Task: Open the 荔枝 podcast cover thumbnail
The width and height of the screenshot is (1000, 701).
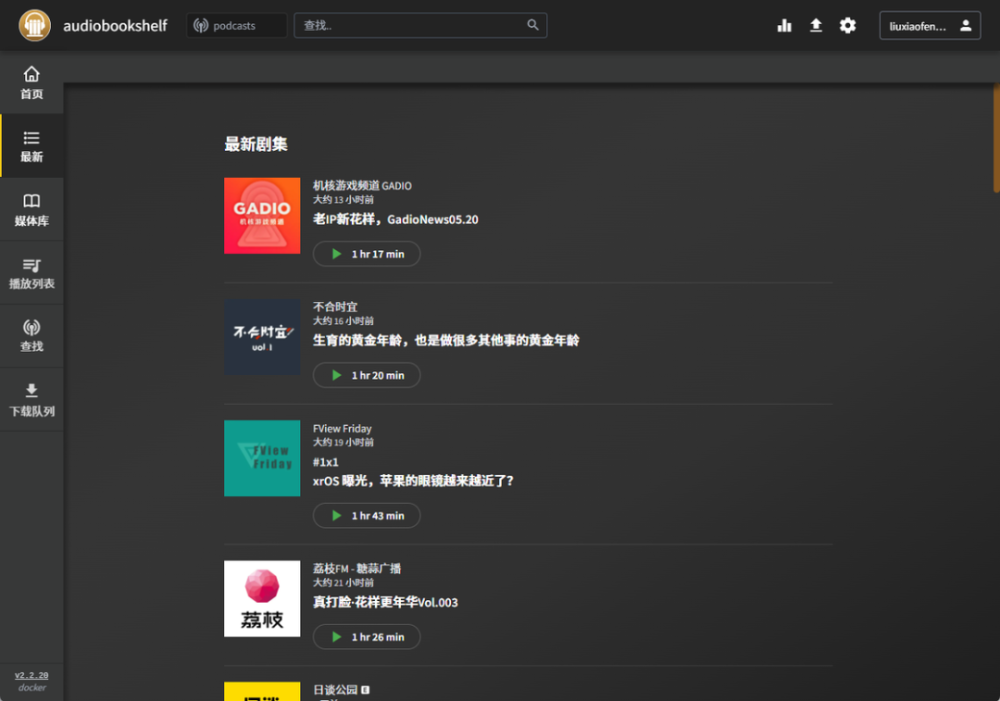Action: [262, 598]
